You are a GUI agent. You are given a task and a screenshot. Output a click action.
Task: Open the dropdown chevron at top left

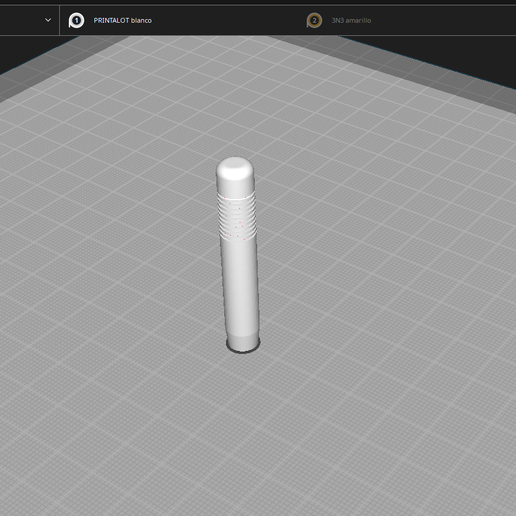[x=48, y=20]
